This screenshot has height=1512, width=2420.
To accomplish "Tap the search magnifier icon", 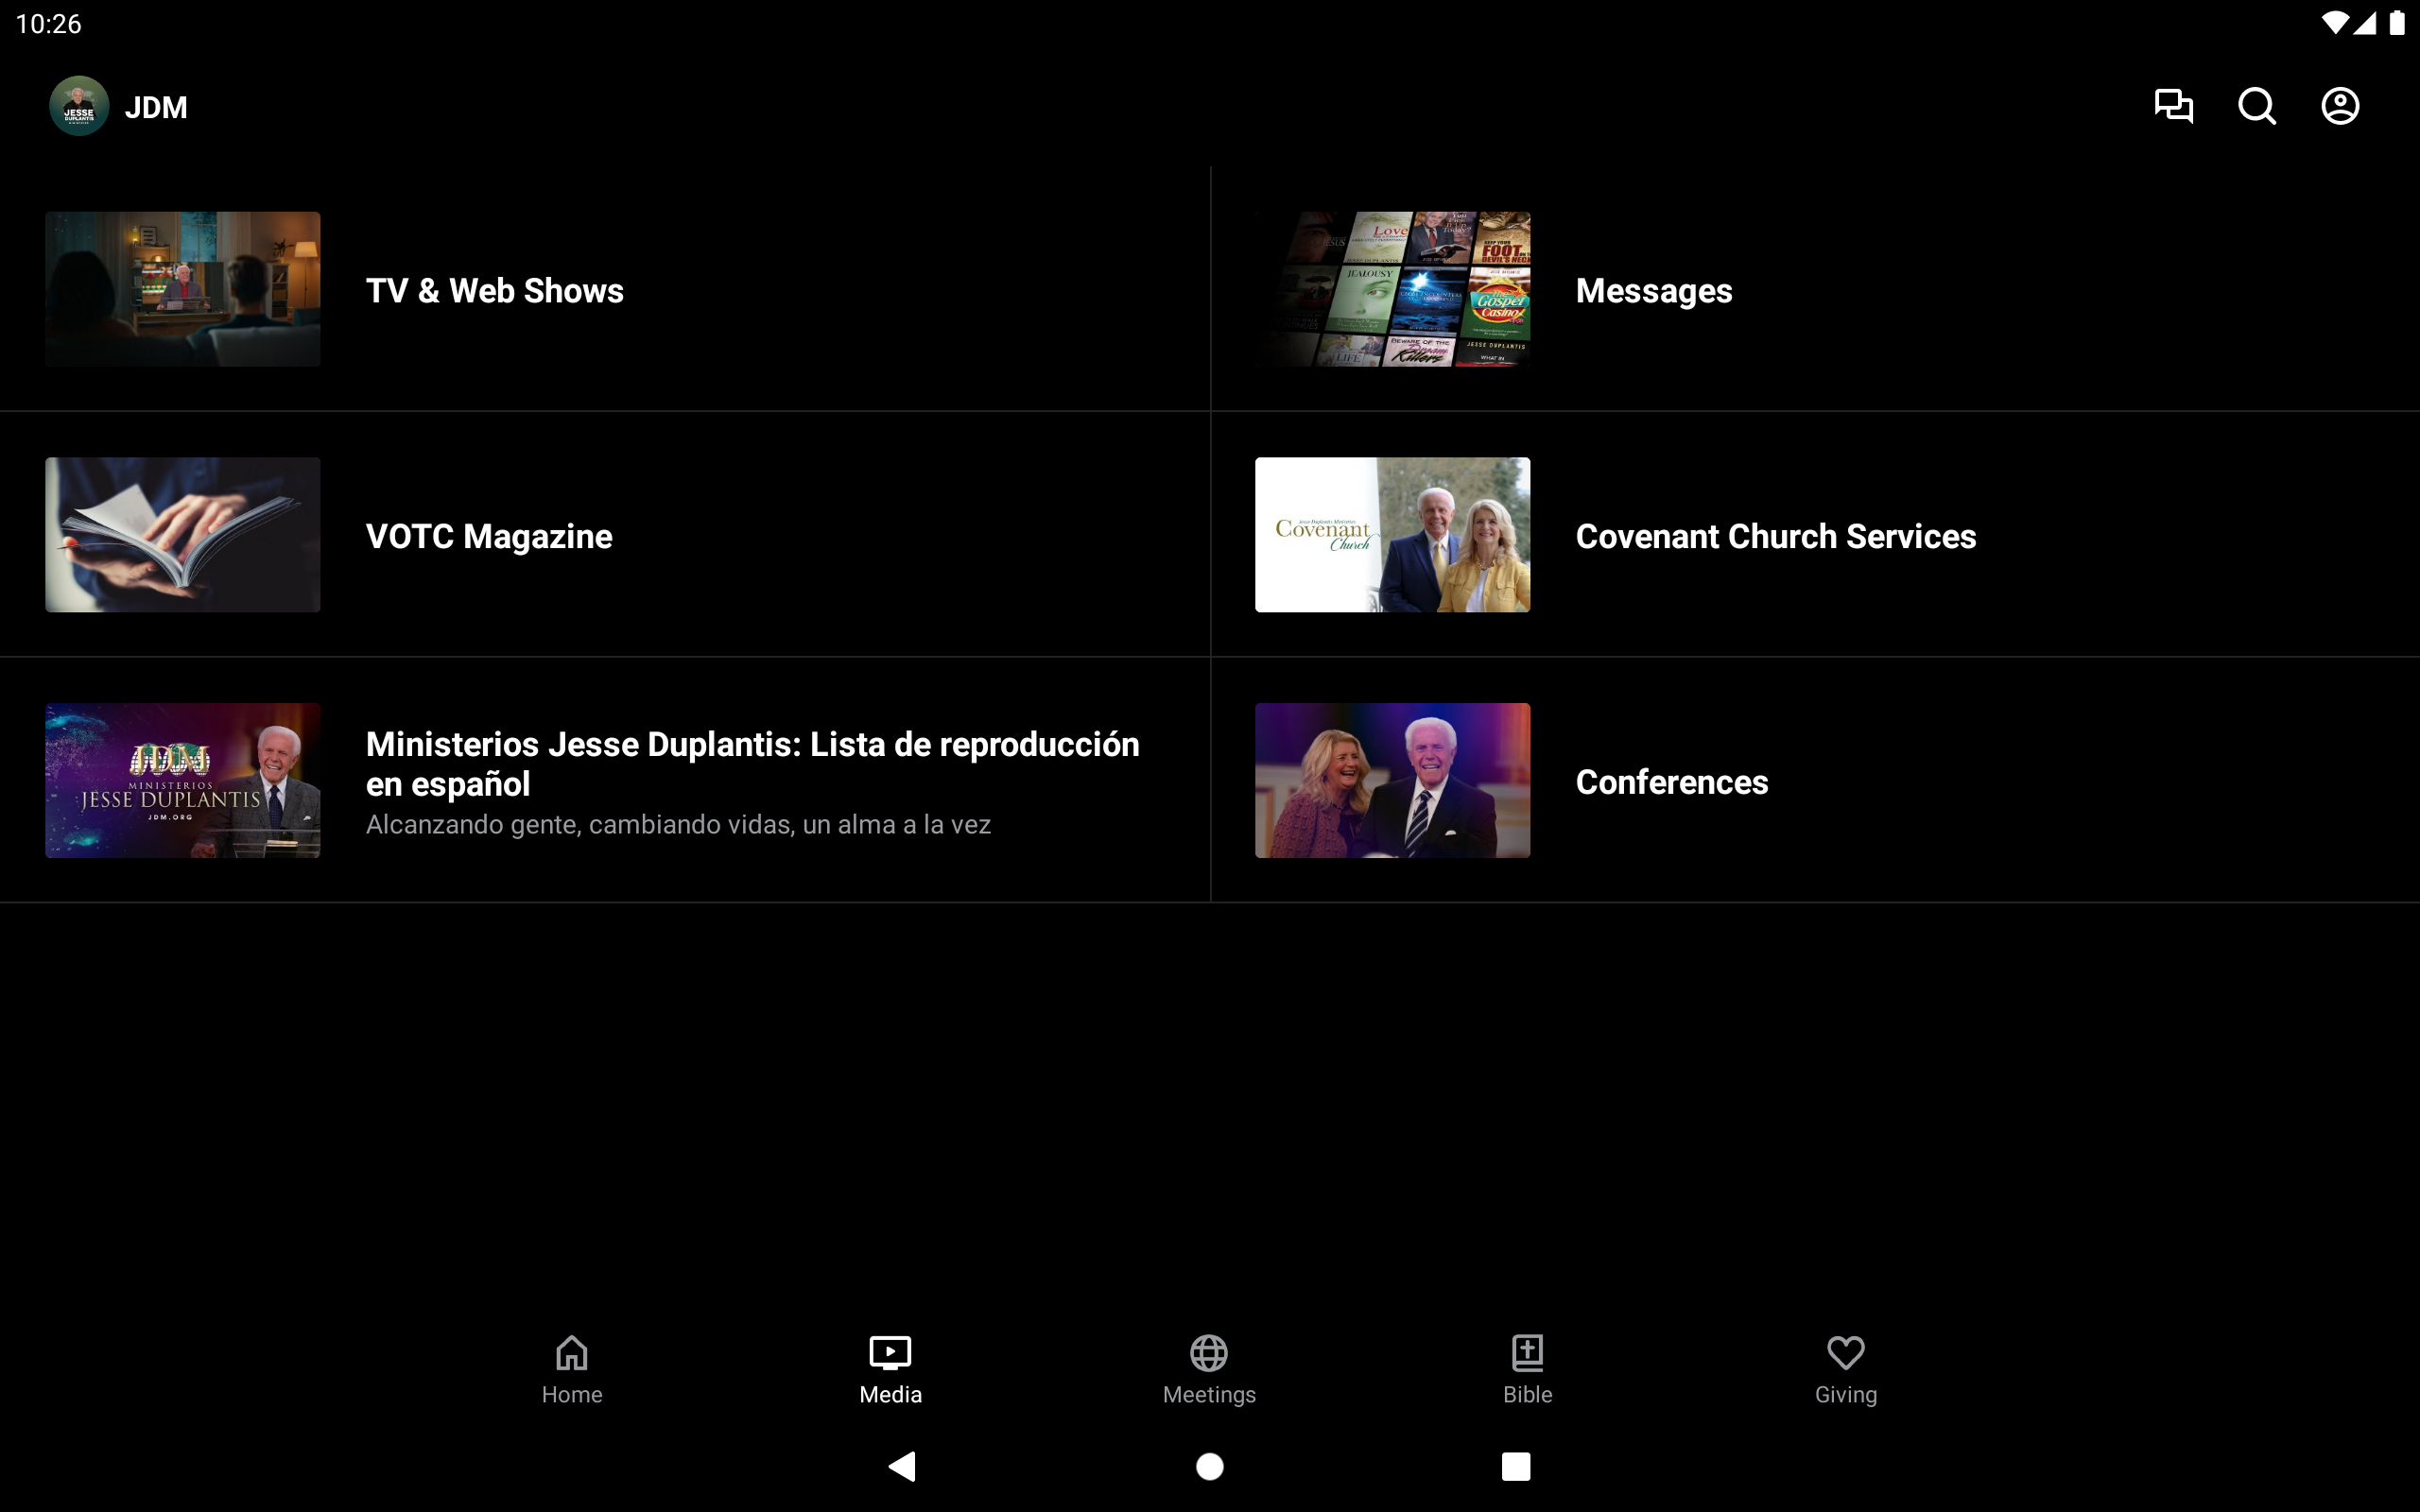I will coord(2257,106).
